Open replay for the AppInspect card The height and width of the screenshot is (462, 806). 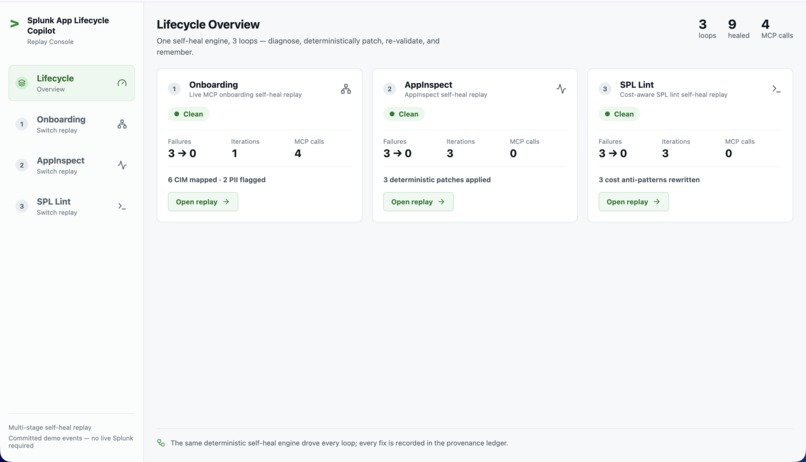pyautogui.click(x=418, y=201)
